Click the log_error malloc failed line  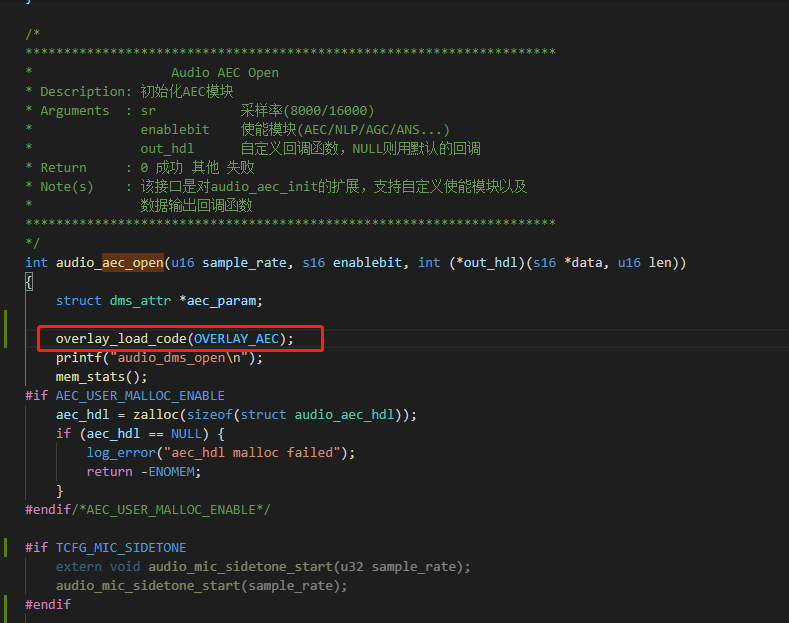pos(221,453)
